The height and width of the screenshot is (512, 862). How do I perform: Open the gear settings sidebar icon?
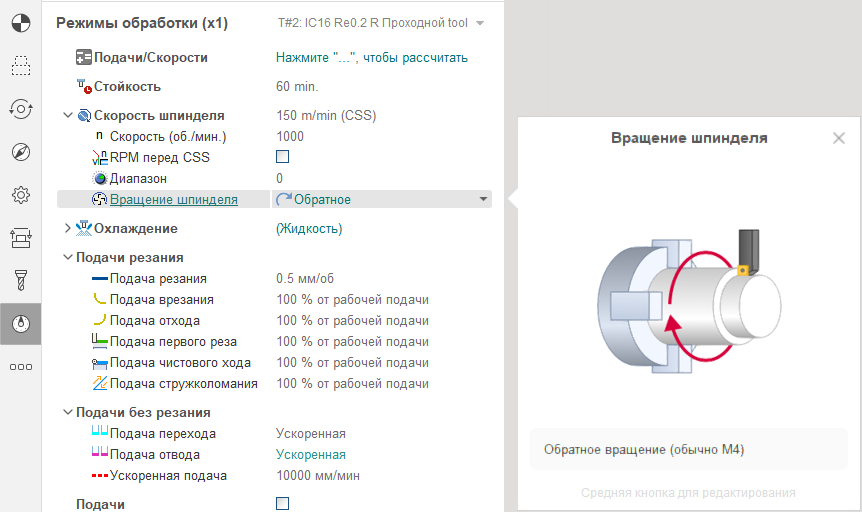pyautogui.click(x=20, y=195)
